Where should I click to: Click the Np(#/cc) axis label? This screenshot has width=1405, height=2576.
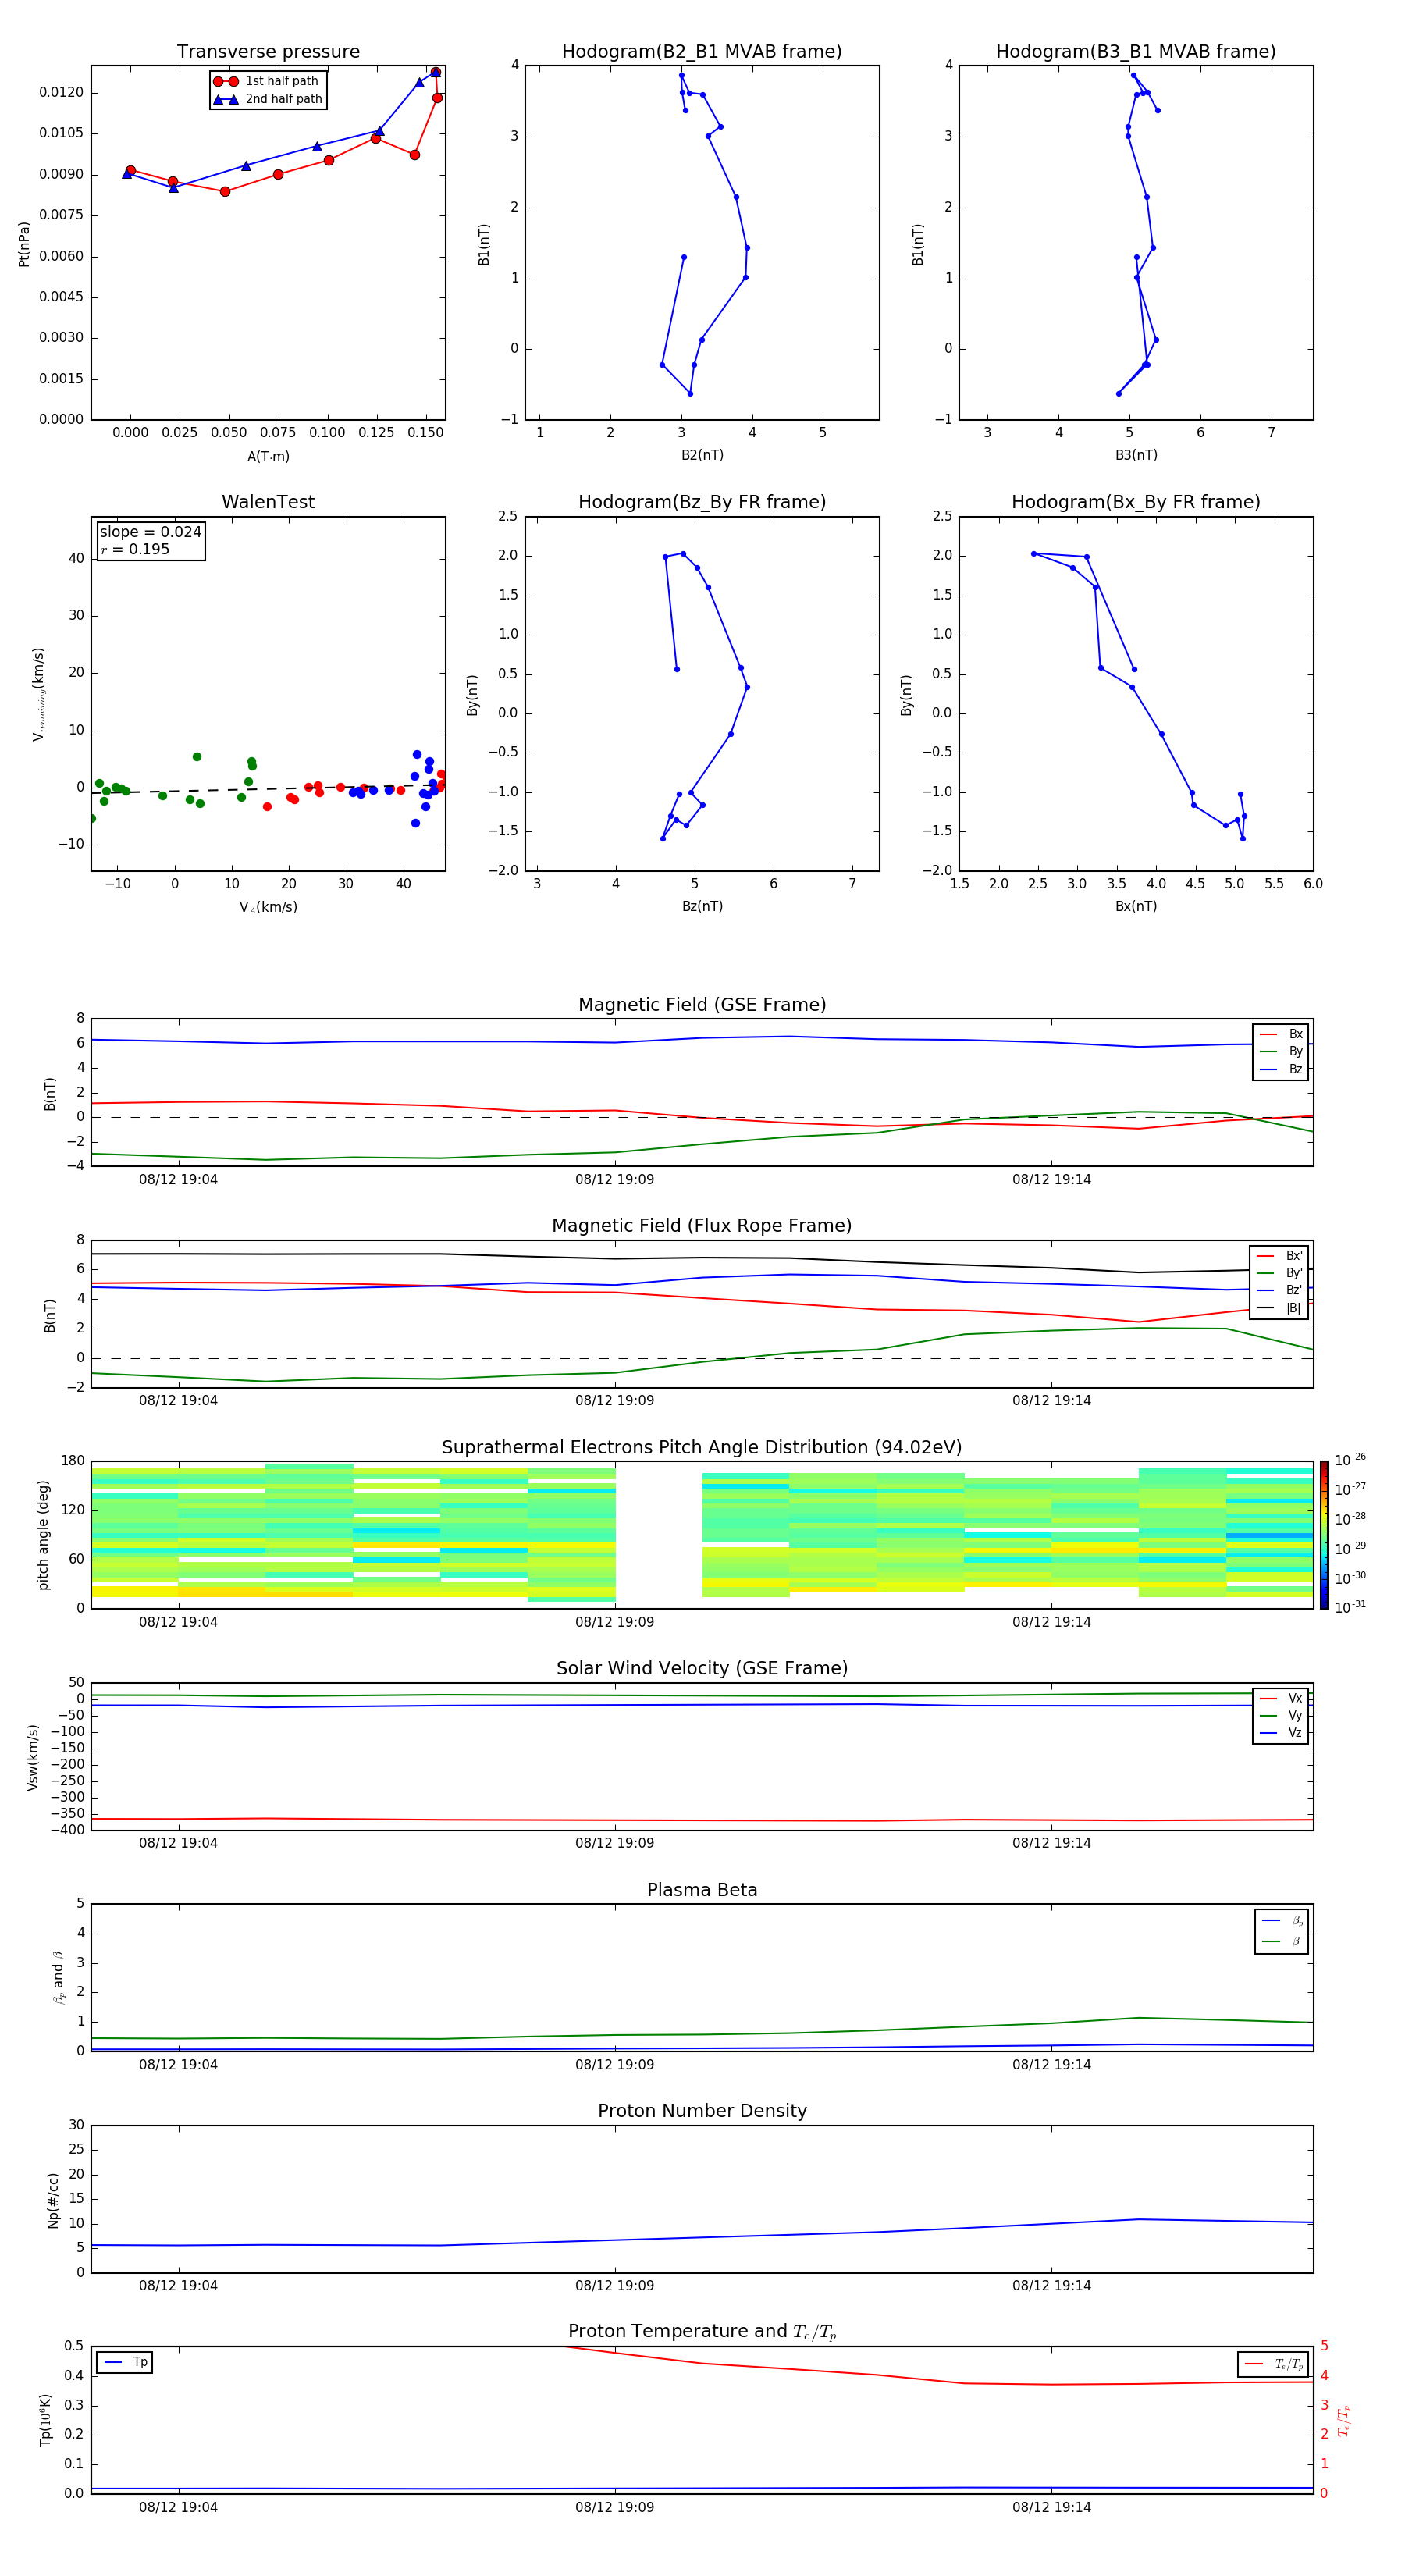tap(53, 2200)
